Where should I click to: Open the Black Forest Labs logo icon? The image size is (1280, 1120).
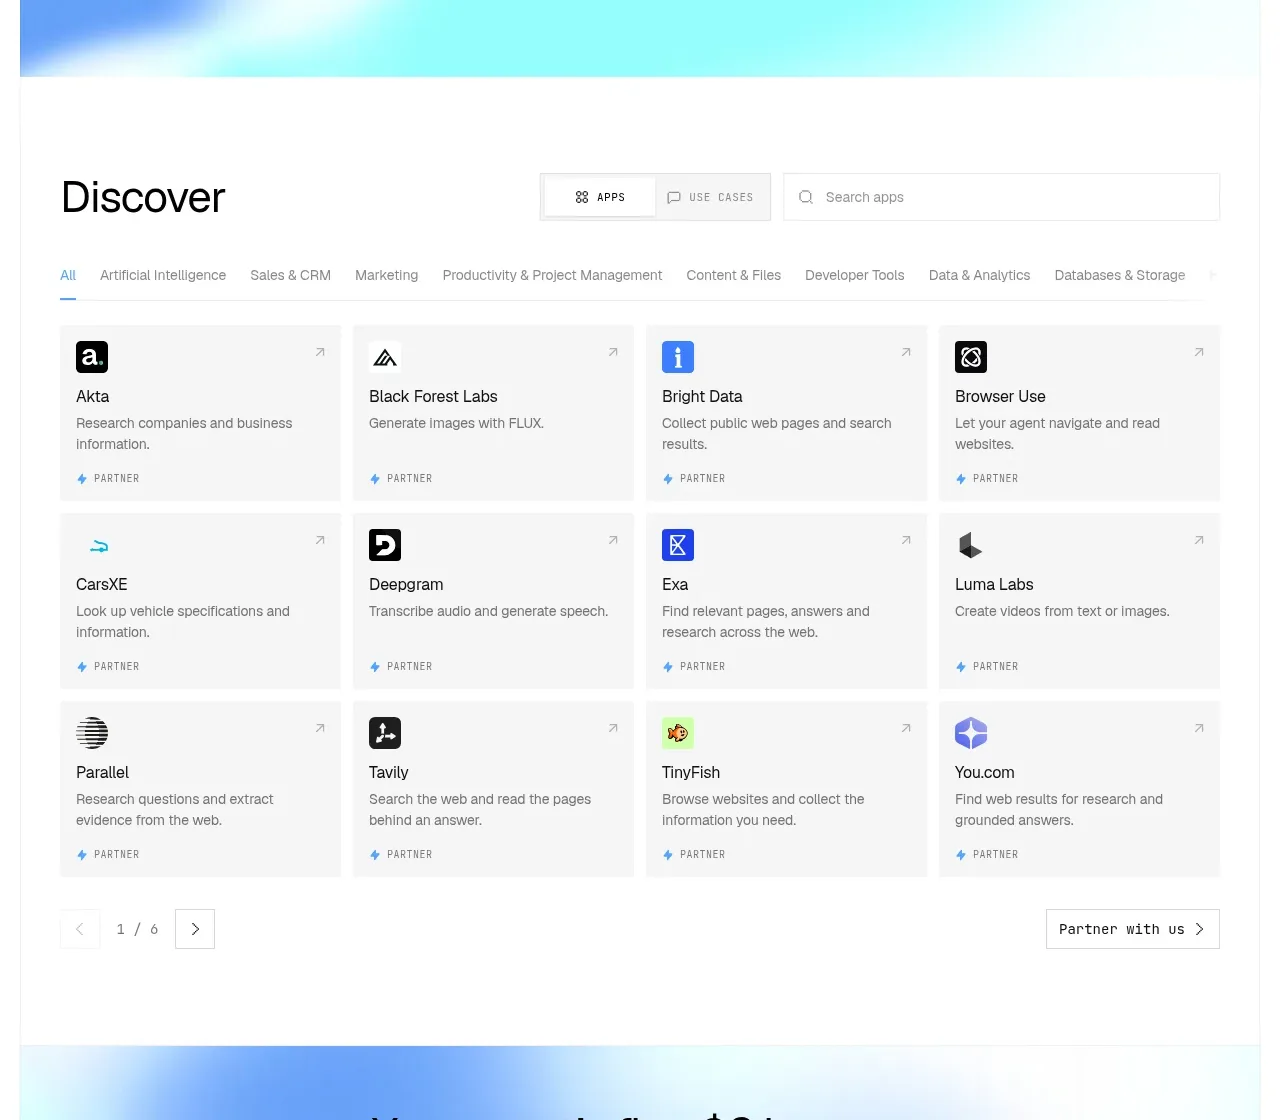click(385, 357)
